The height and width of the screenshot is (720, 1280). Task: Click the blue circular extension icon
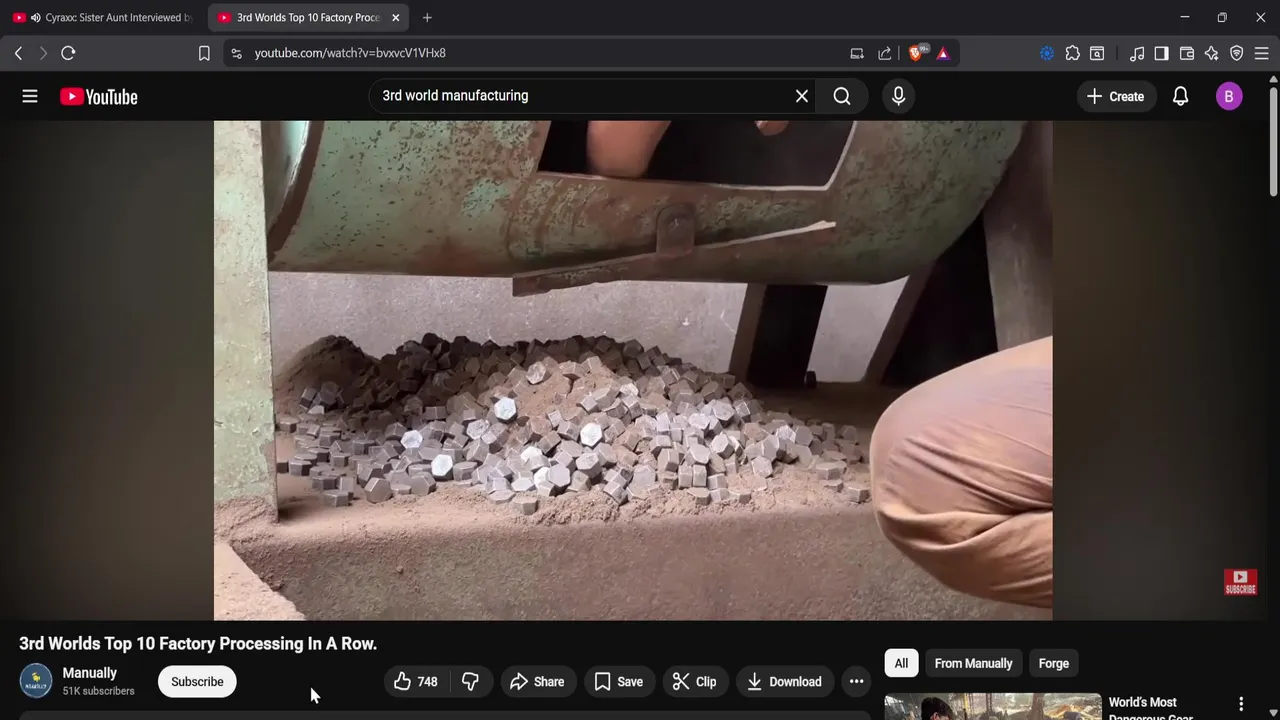pyautogui.click(x=1047, y=53)
